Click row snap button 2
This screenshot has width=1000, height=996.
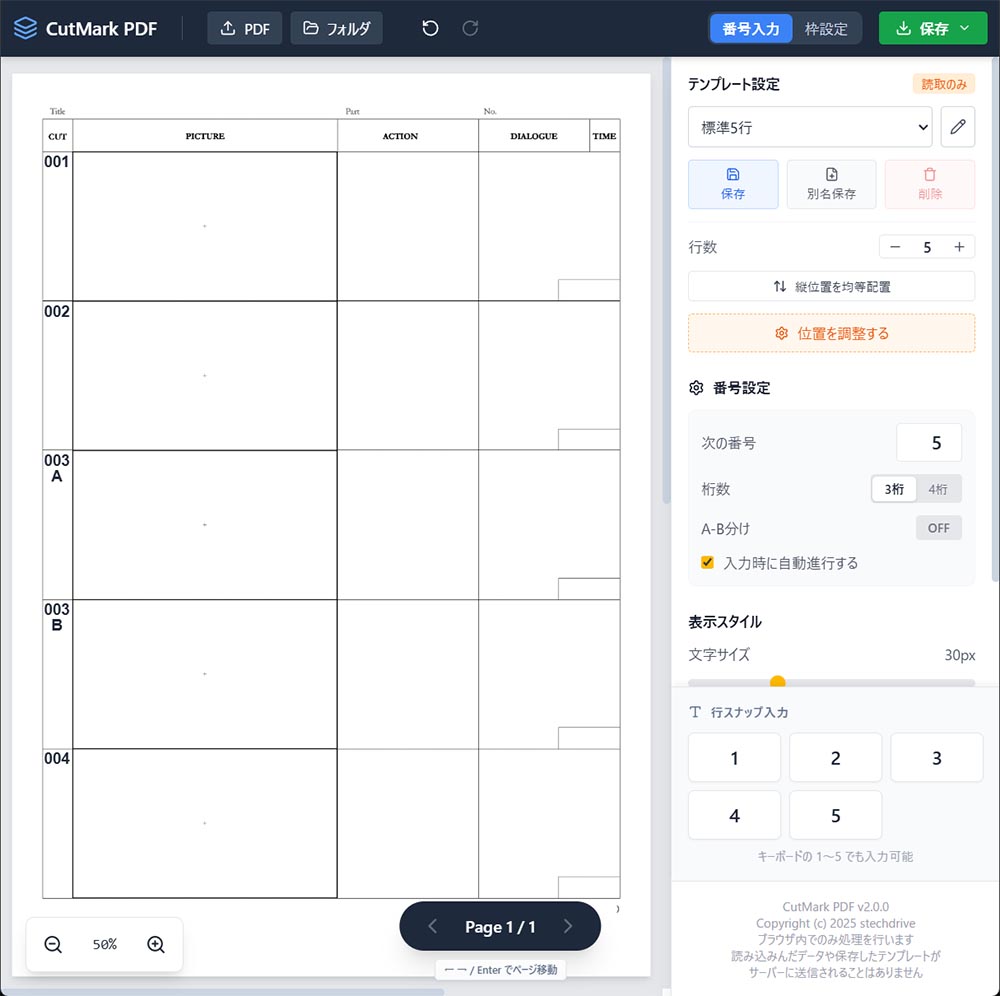coord(835,758)
